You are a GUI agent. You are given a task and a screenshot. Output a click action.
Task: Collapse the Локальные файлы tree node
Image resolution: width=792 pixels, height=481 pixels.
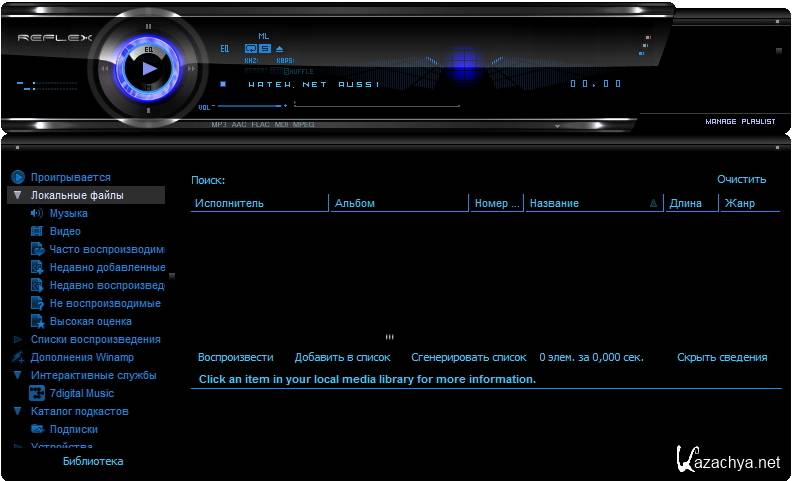point(18,195)
